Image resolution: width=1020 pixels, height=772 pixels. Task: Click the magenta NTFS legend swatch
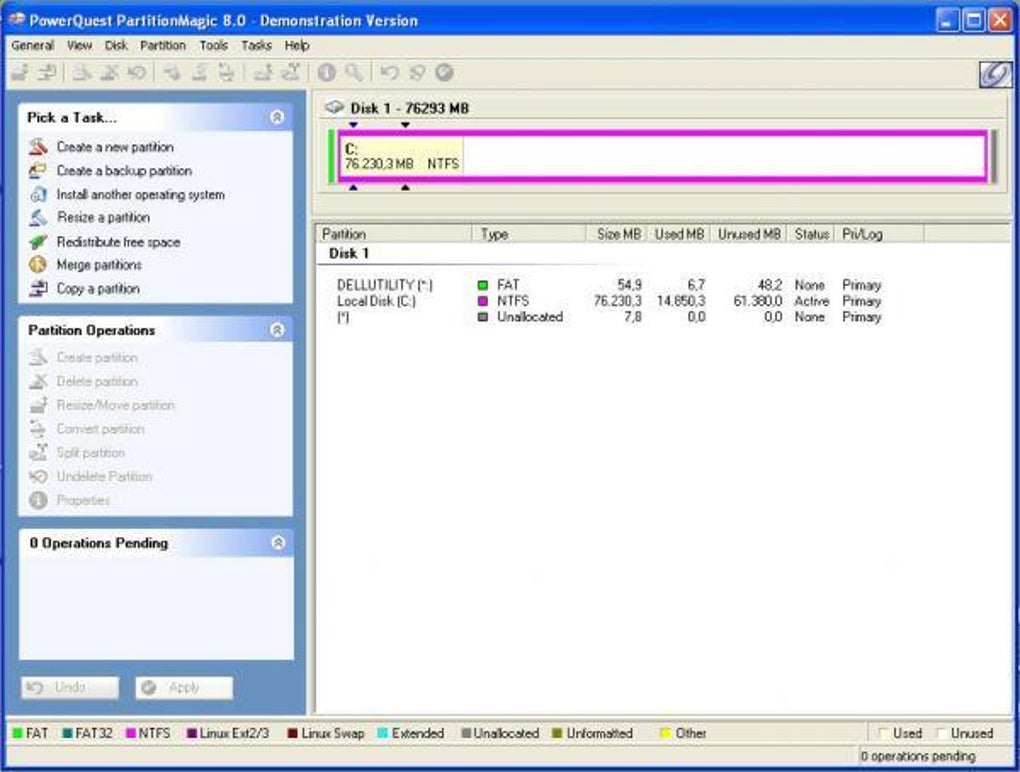point(131,734)
